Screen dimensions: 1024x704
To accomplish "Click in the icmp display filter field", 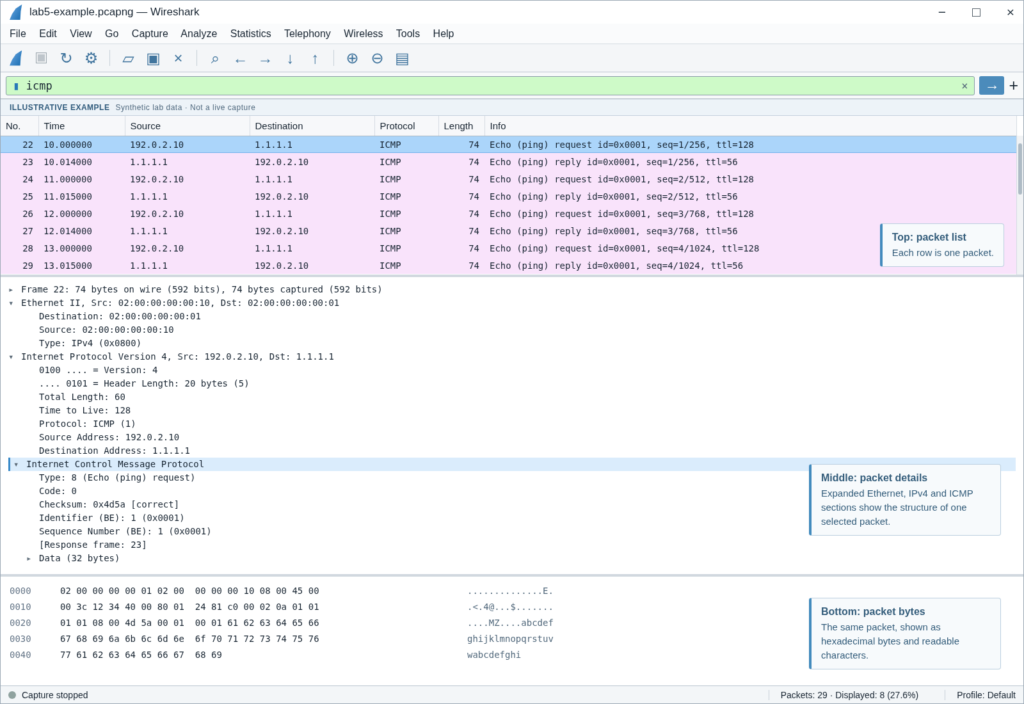I will [490, 86].
